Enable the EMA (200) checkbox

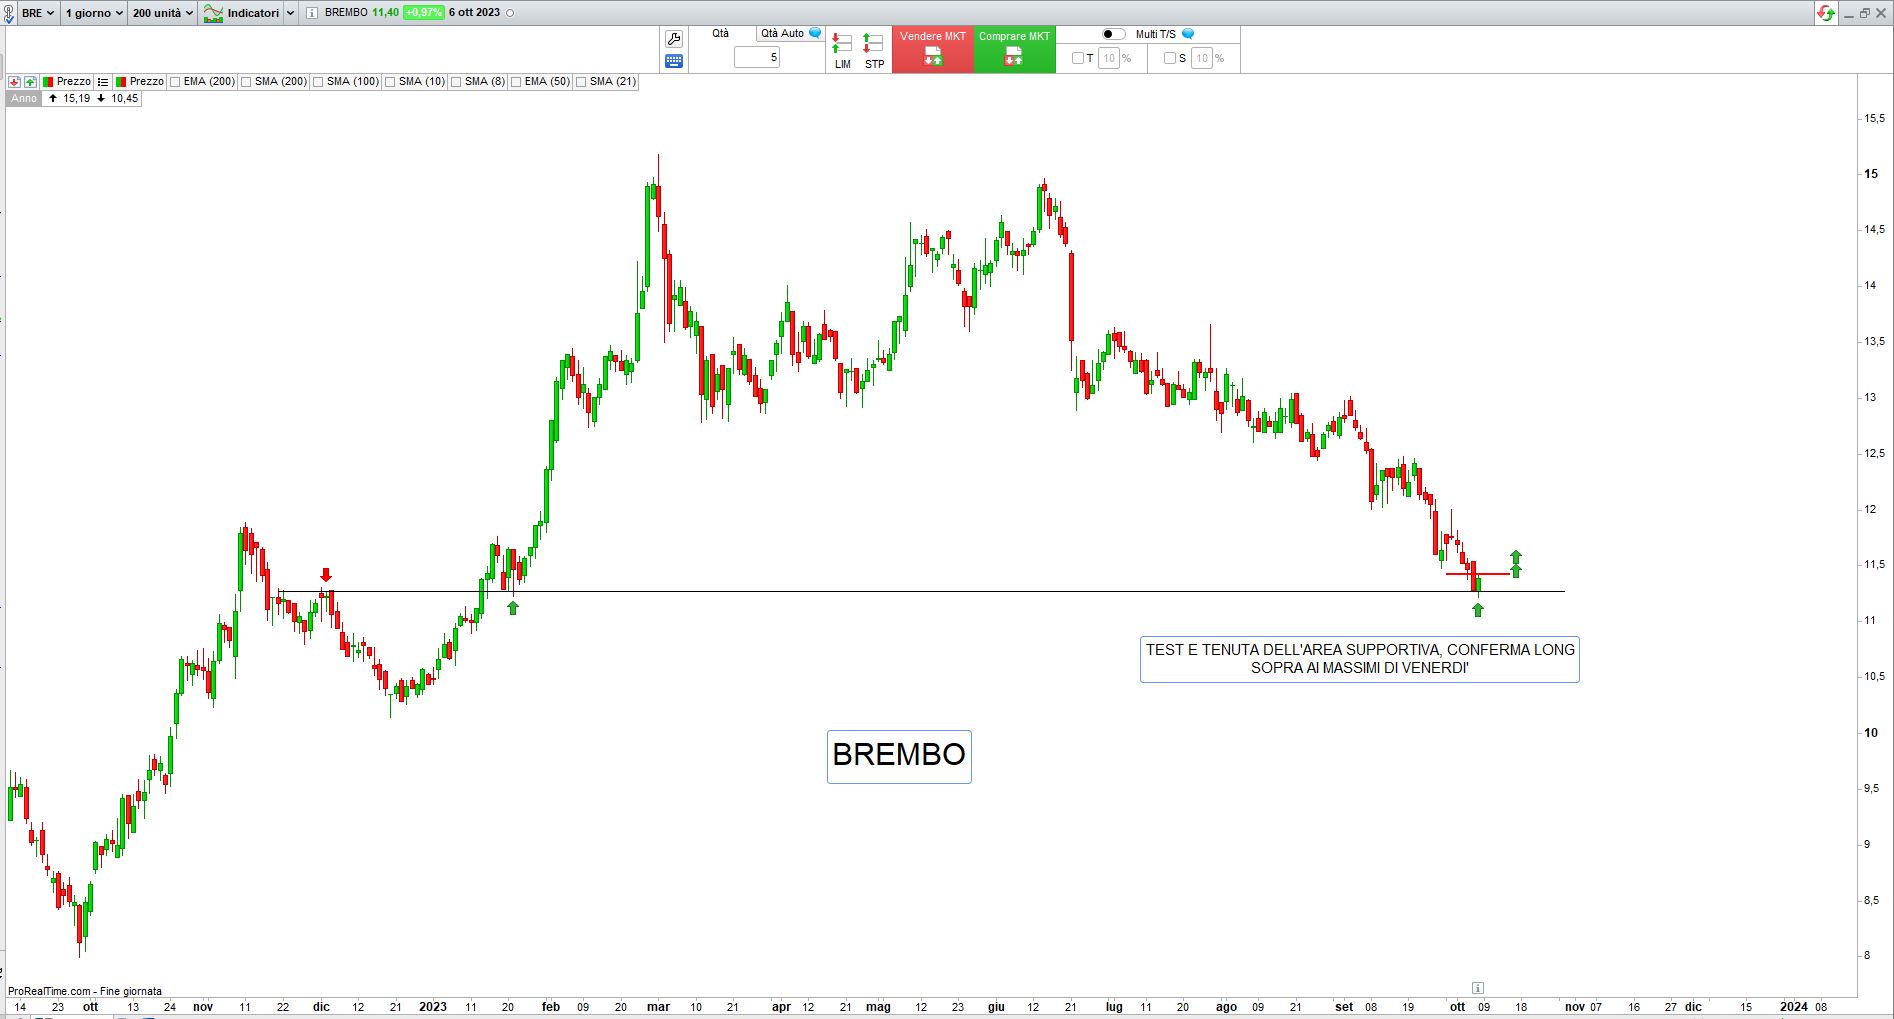click(x=176, y=82)
